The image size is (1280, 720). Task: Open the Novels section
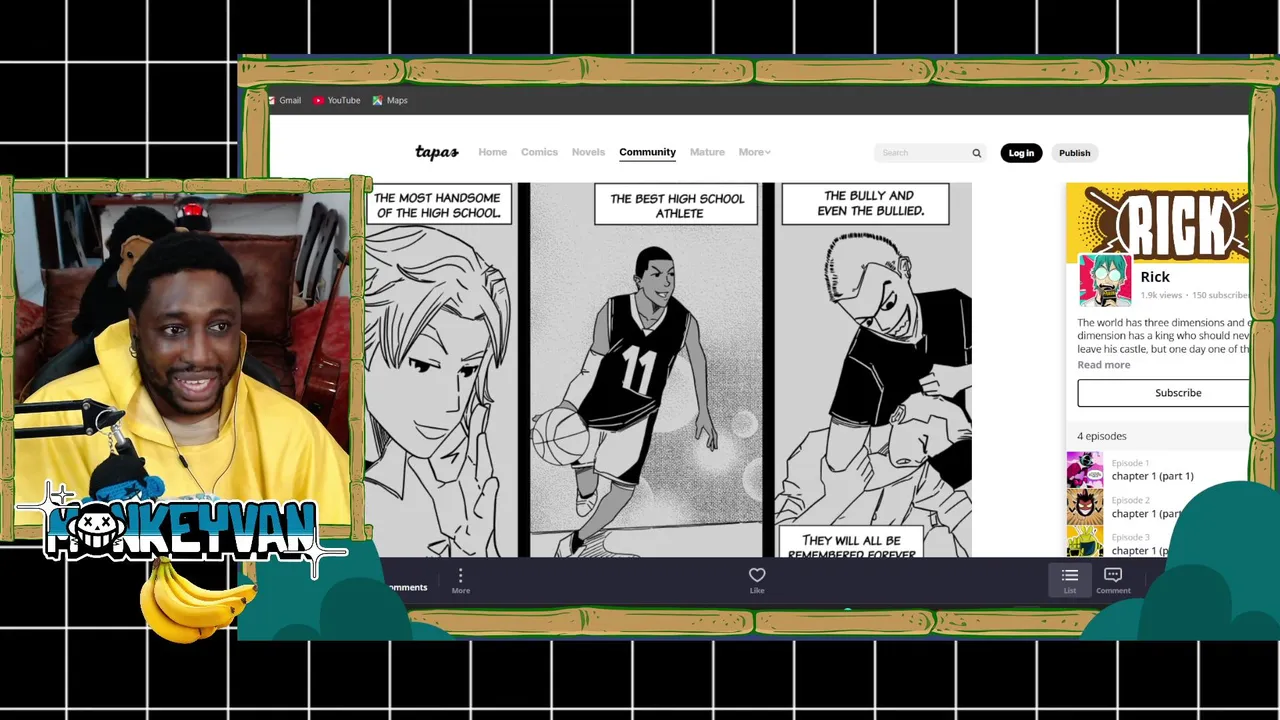click(x=588, y=152)
